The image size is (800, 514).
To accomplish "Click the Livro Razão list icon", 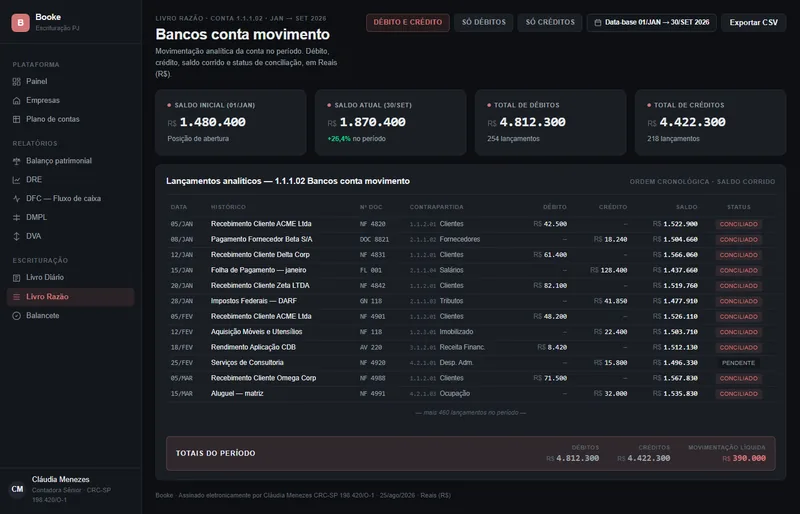I will pyautogui.click(x=16, y=297).
